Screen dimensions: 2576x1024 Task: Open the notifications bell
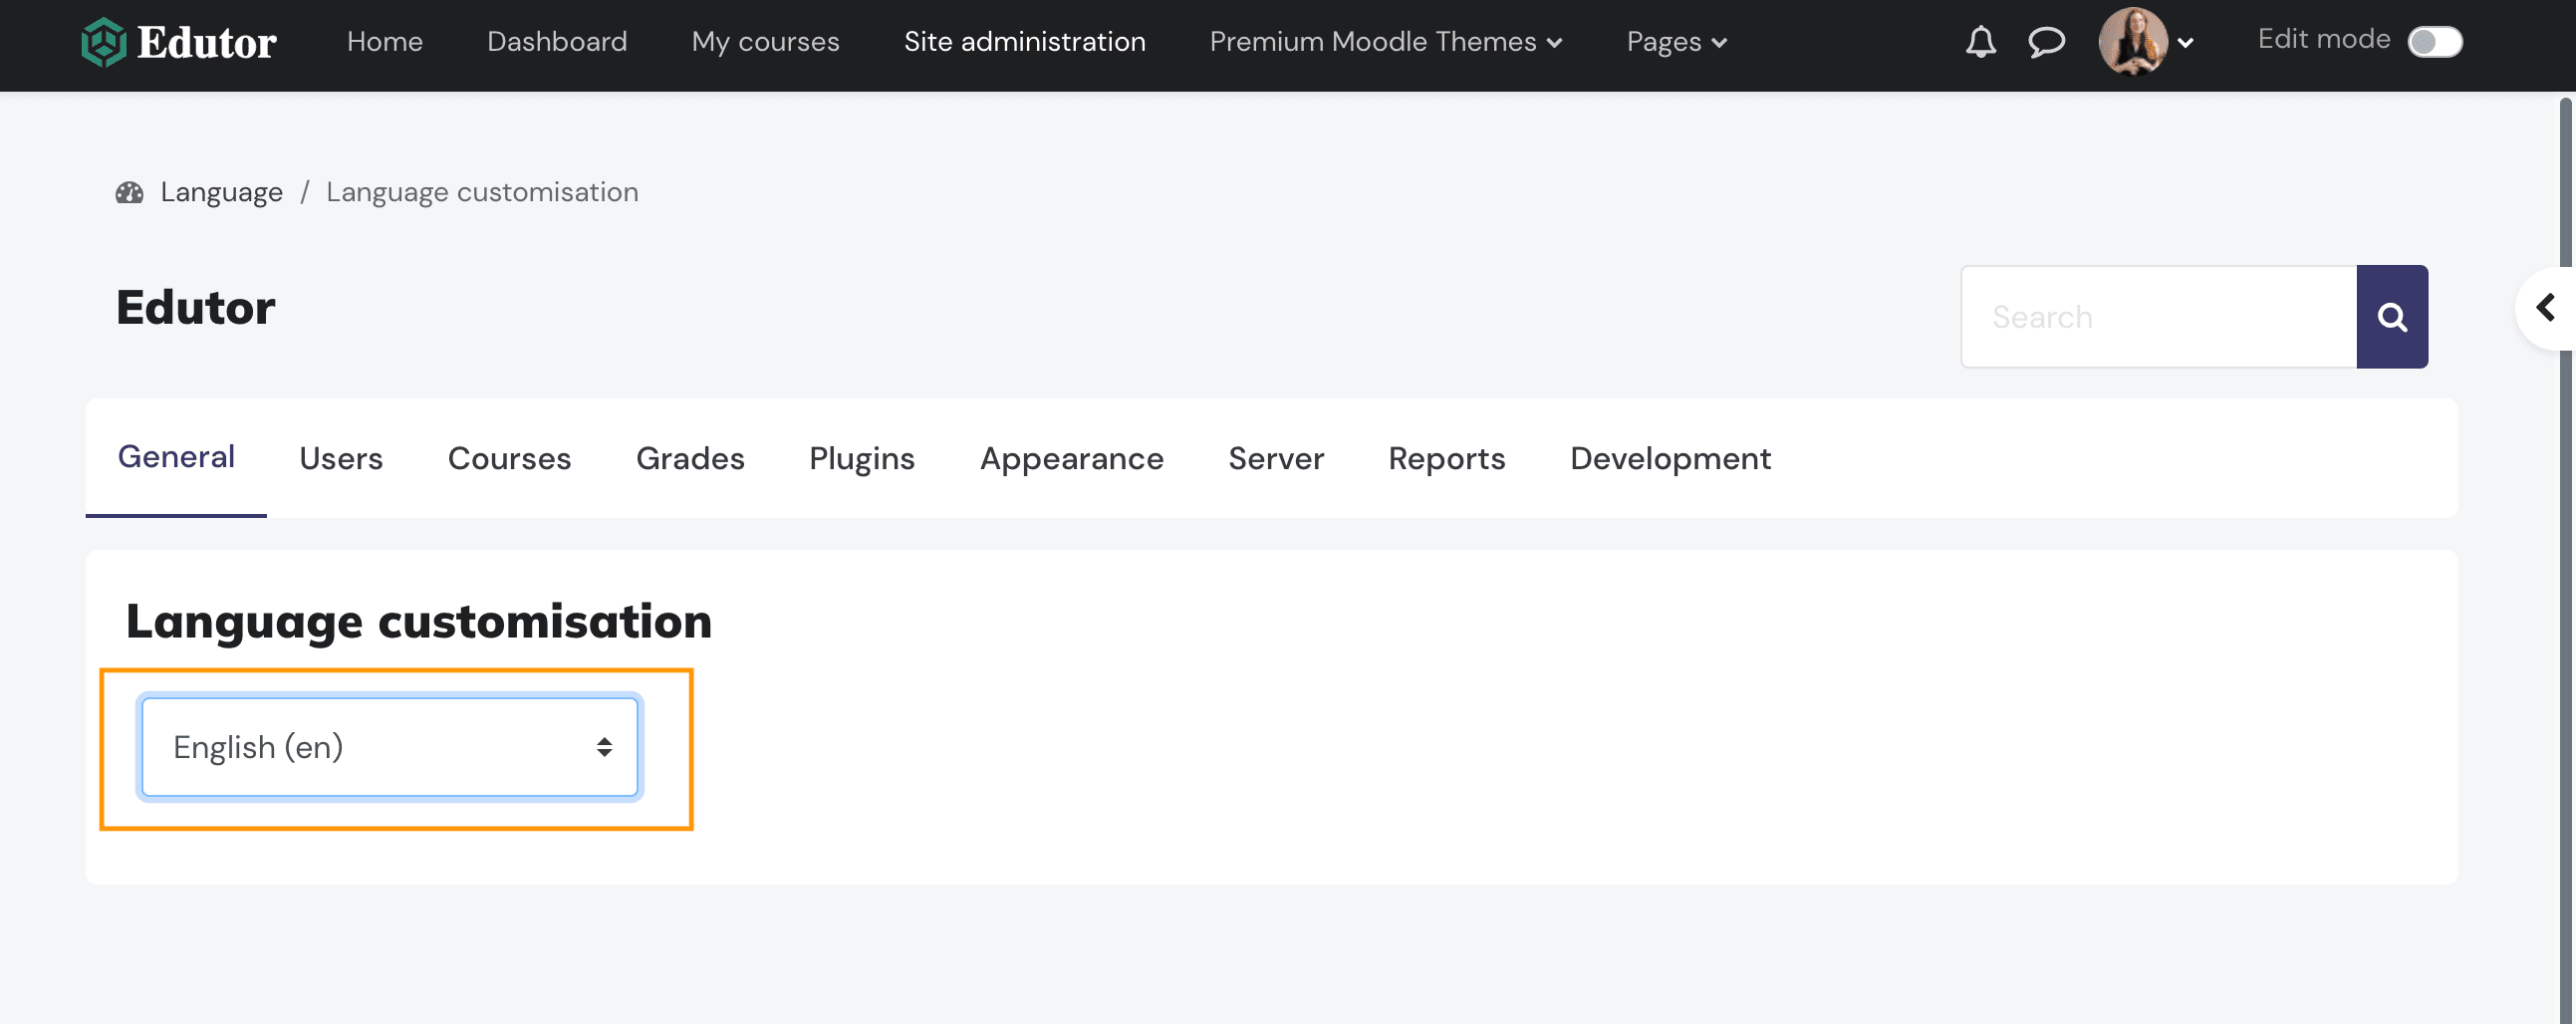(x=1980, y=42)
